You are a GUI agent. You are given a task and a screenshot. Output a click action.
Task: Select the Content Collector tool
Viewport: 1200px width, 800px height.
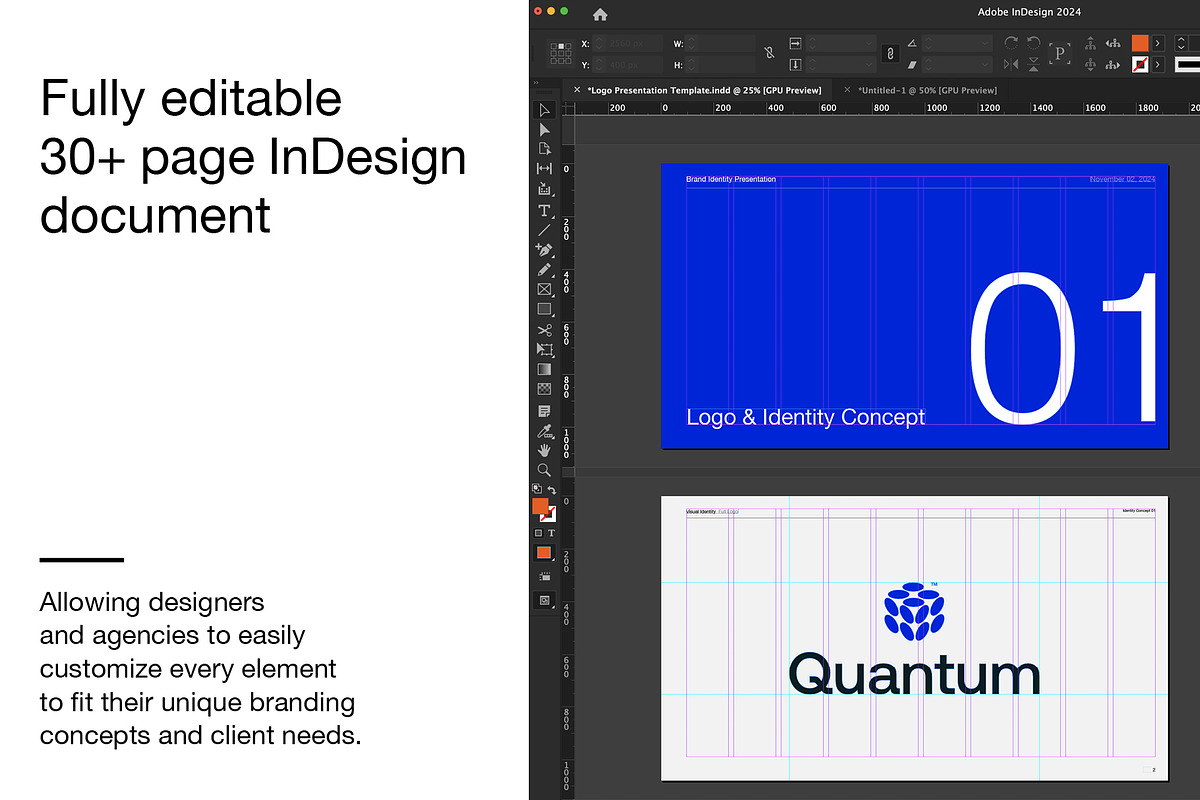click(x=544, y=189)
